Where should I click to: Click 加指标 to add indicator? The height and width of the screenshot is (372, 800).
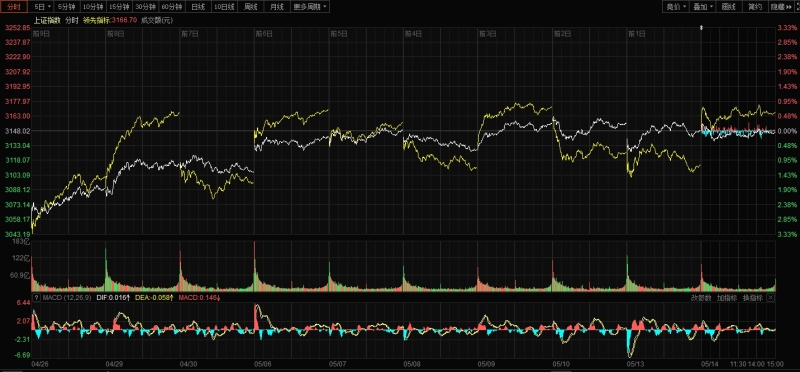pyautogui.click(x=727, y=298)
